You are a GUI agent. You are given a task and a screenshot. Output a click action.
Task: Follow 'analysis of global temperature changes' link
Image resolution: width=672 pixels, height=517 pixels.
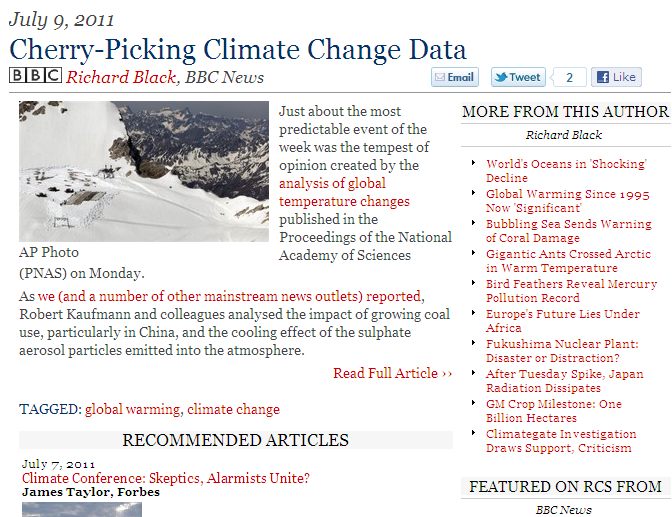click(x=344, y=192)
